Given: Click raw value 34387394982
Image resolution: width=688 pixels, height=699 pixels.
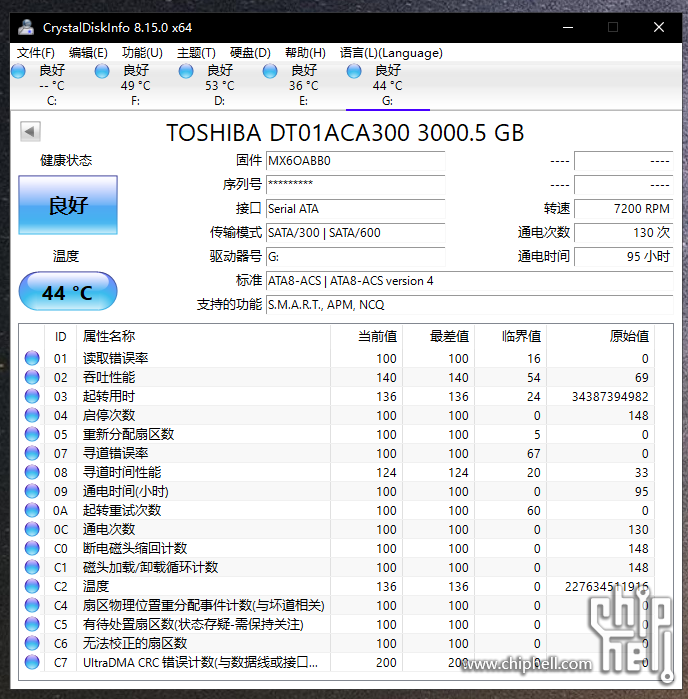Looking at the screenshot, I should (610, 396).
